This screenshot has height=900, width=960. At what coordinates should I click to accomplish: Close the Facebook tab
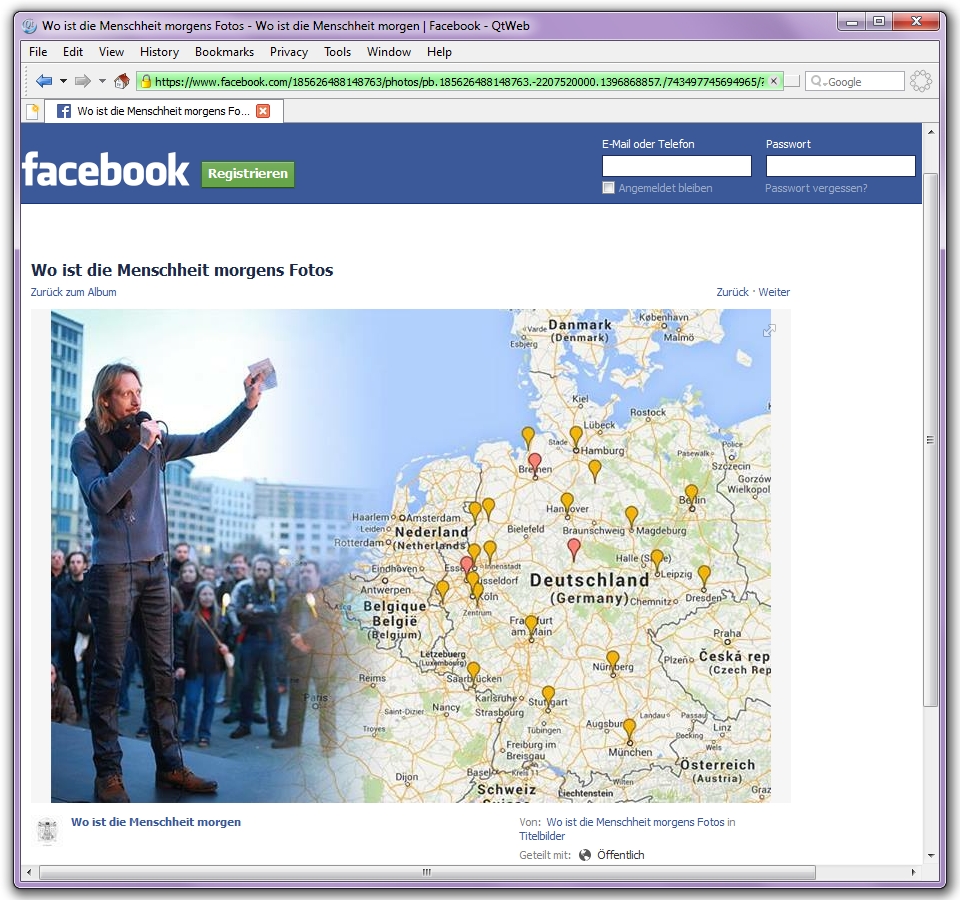[x=263, y=111]
